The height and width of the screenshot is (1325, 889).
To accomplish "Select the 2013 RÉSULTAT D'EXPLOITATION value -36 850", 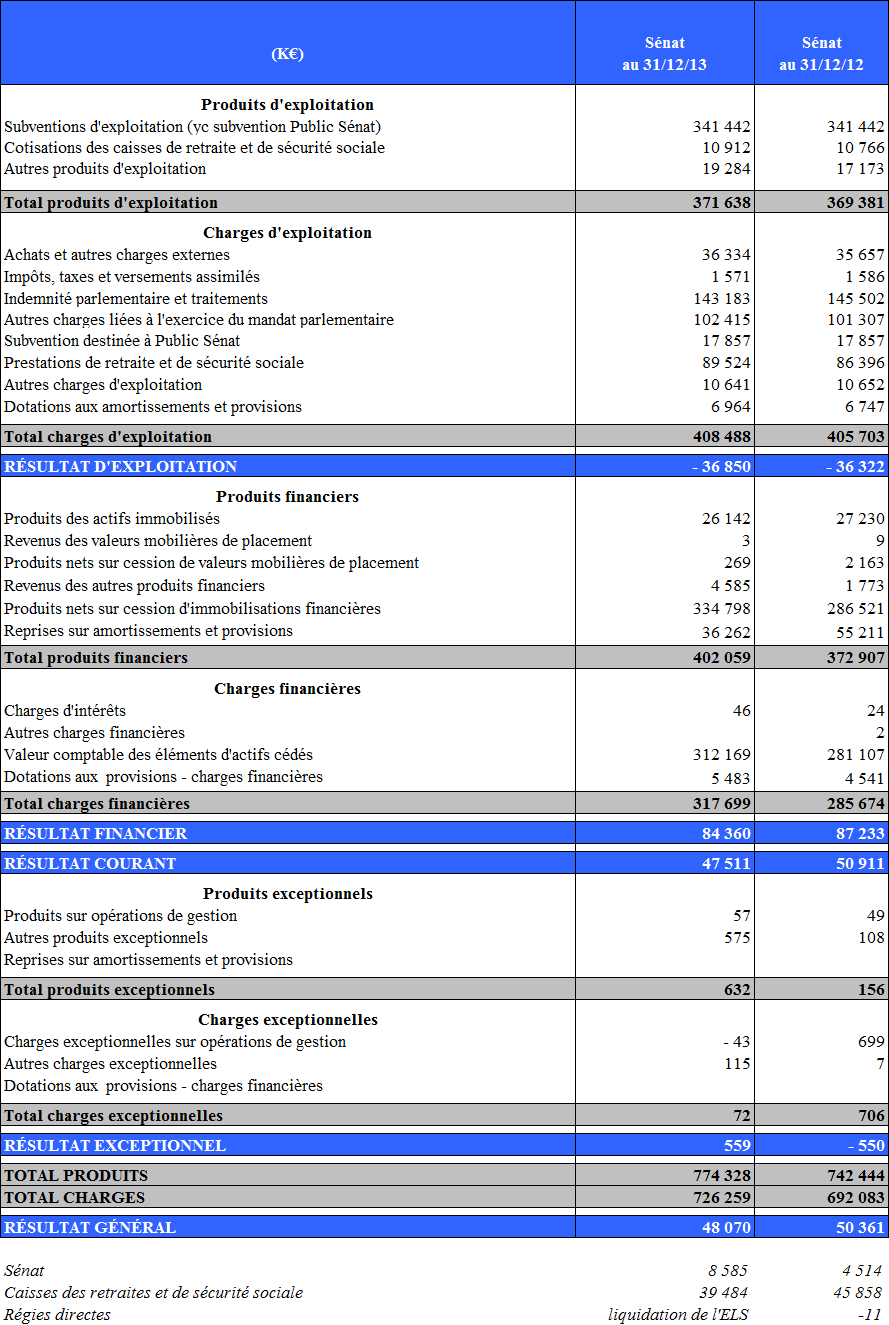I will [x=721, y=467].
